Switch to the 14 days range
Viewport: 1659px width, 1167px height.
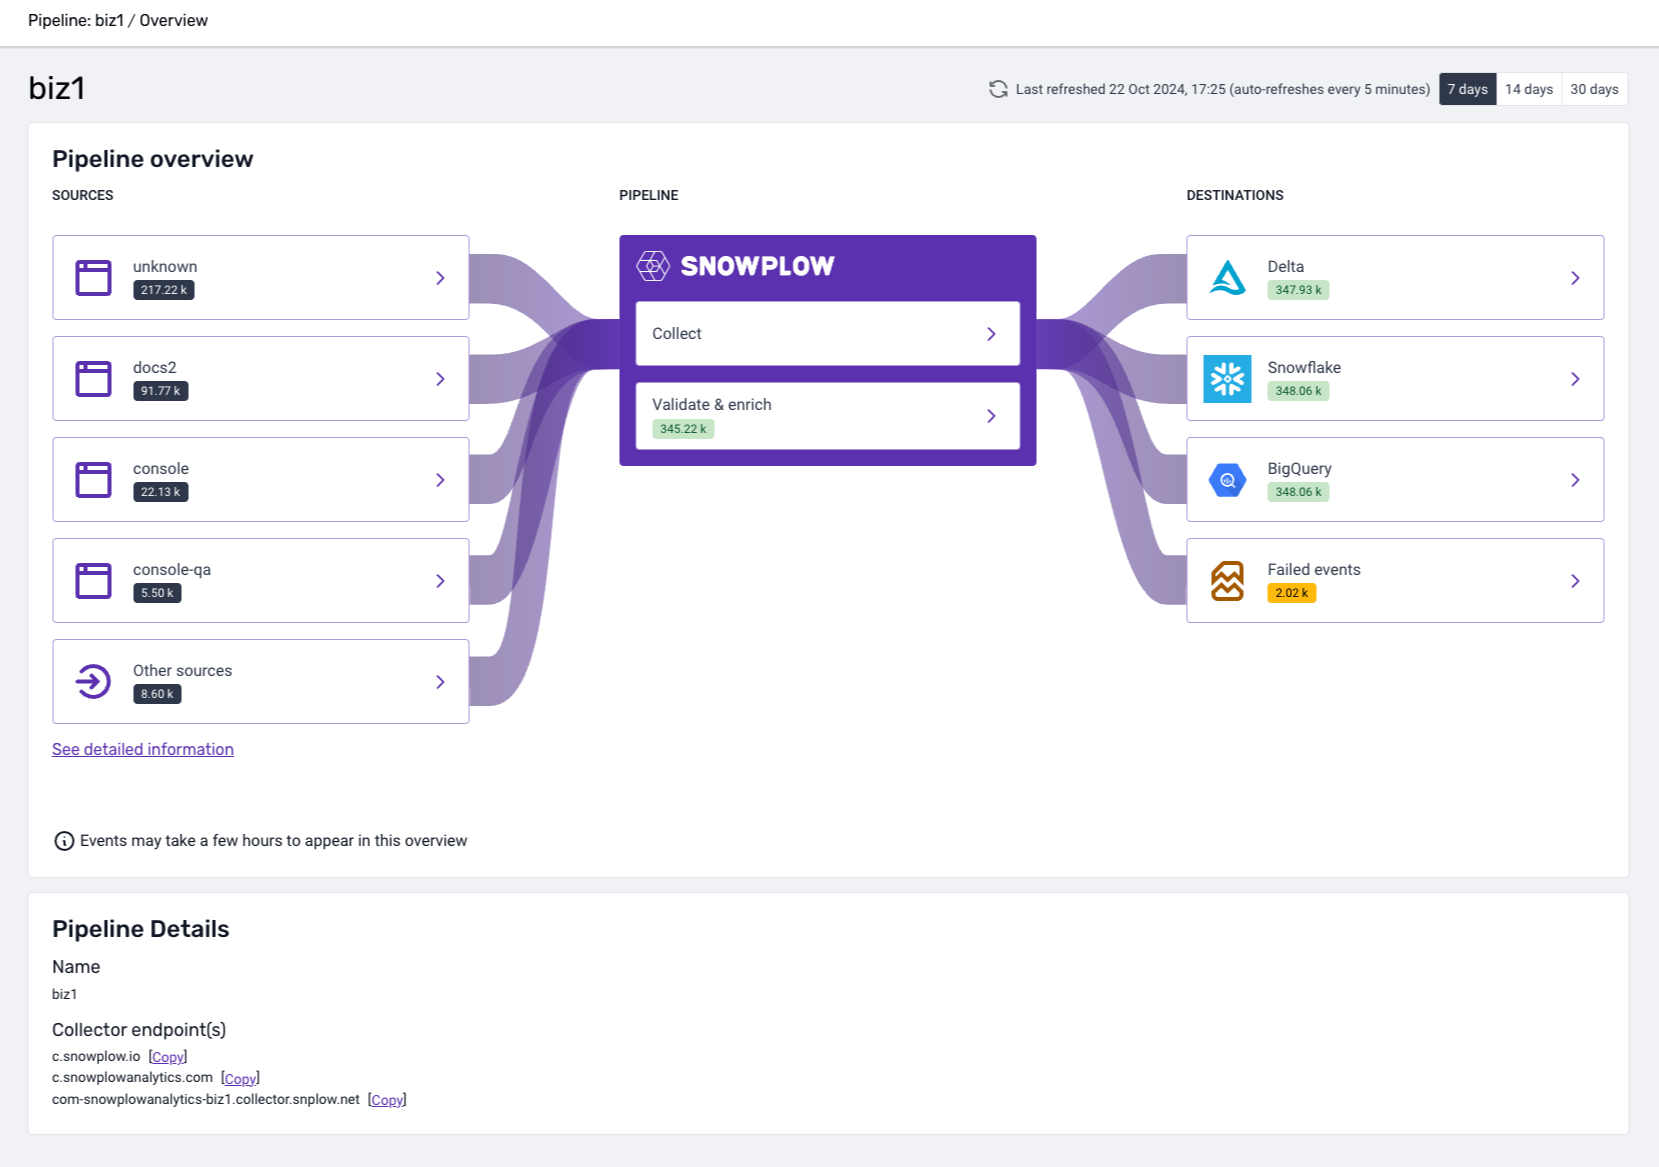(1529, 89)
